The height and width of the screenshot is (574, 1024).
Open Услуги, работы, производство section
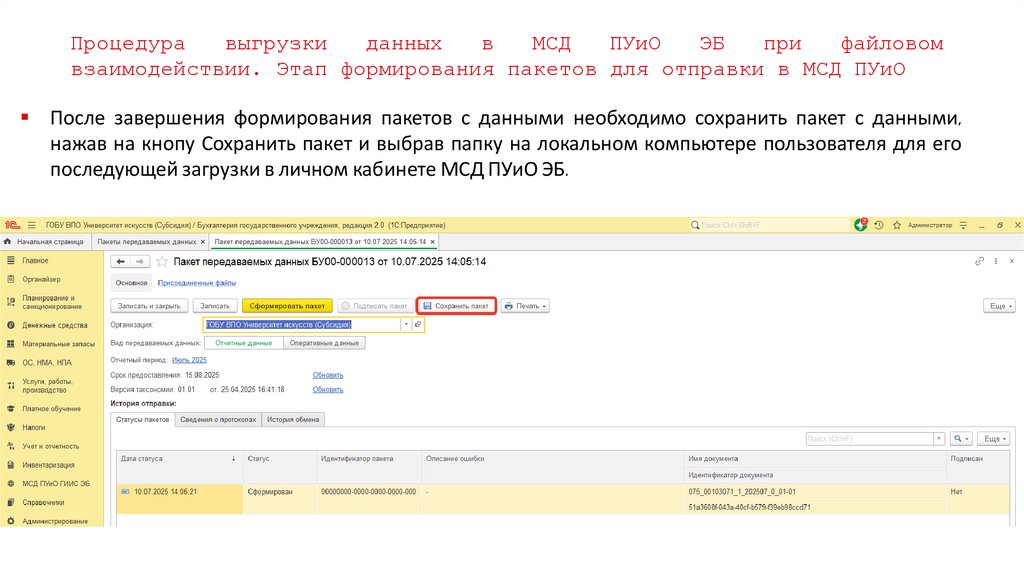52,385
